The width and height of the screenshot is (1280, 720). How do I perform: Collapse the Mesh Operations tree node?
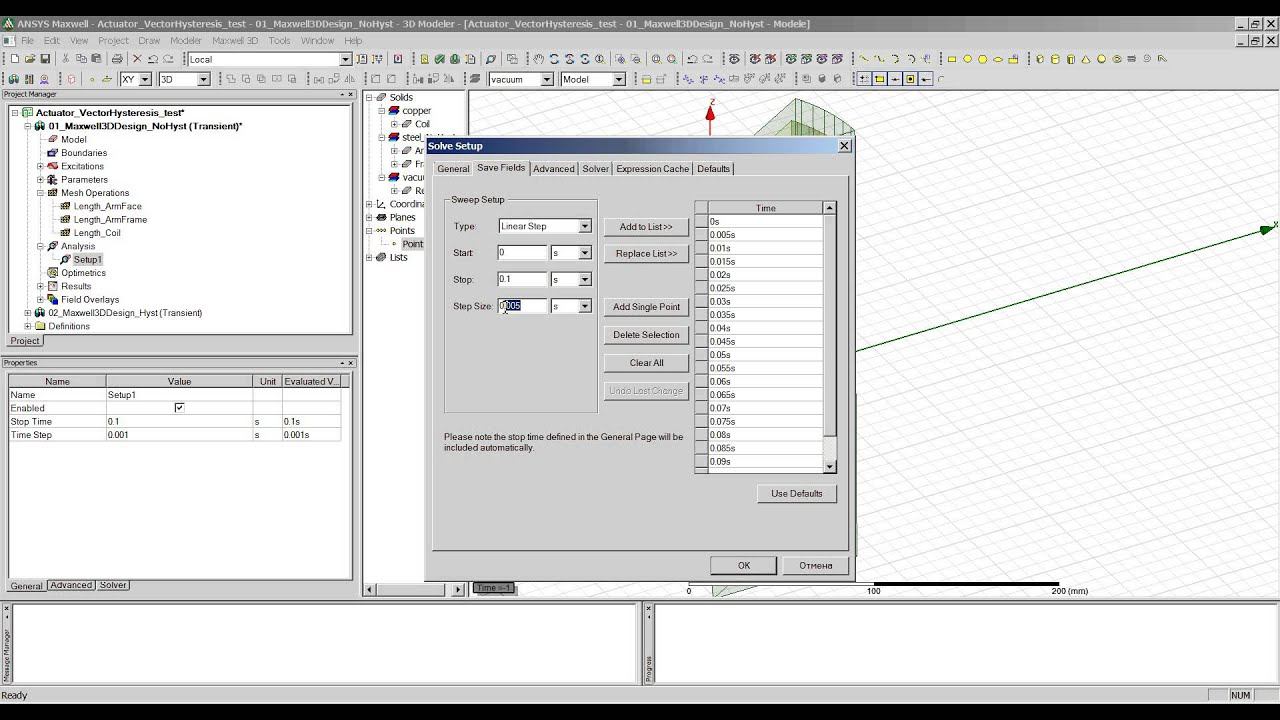(x=40, y=193)
